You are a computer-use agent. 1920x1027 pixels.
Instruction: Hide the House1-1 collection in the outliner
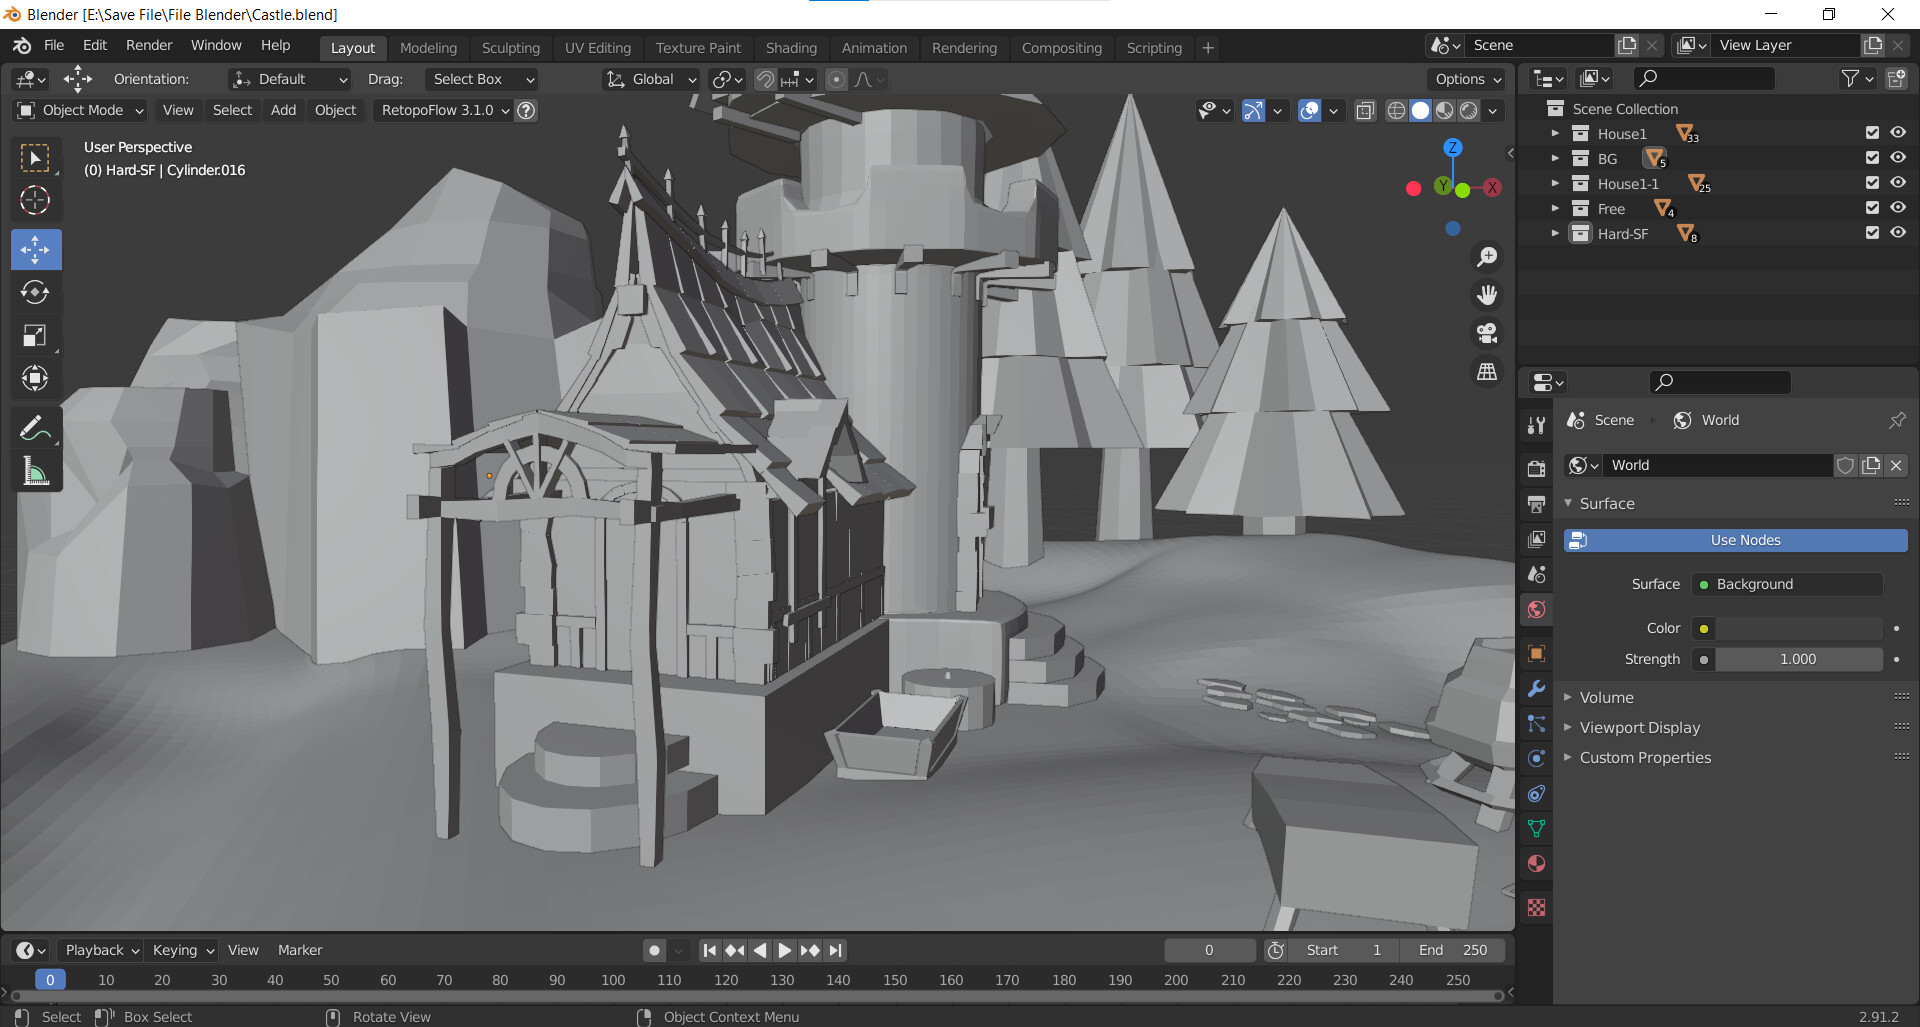point(1899,182)
